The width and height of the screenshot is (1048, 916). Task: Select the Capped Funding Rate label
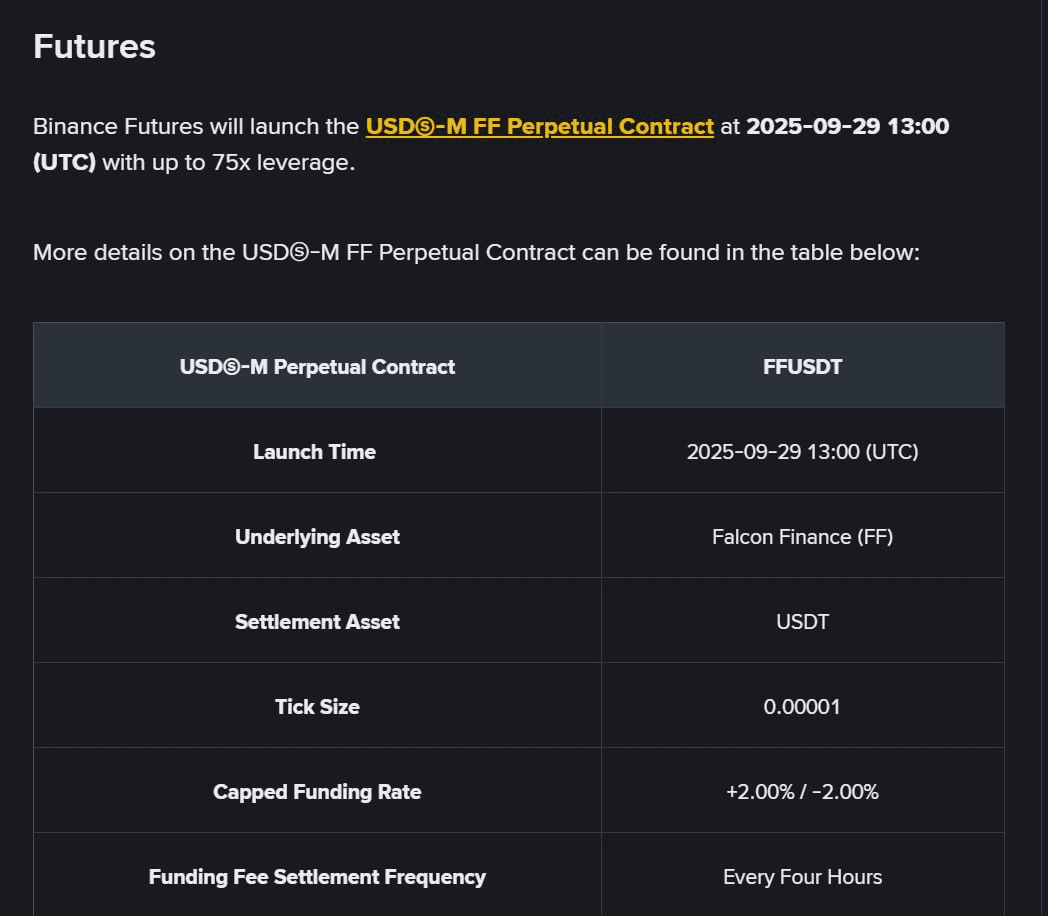(317, 791)
